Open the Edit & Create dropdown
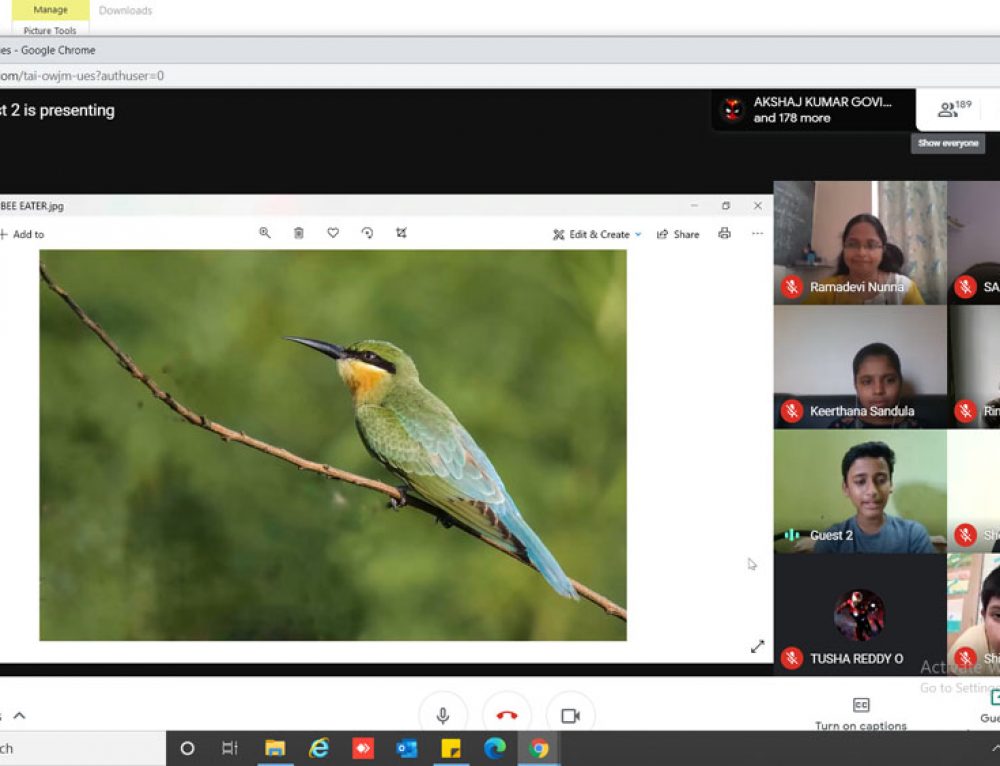The height and width of the screenshot is (766, 1000). [x=598, y=234]
